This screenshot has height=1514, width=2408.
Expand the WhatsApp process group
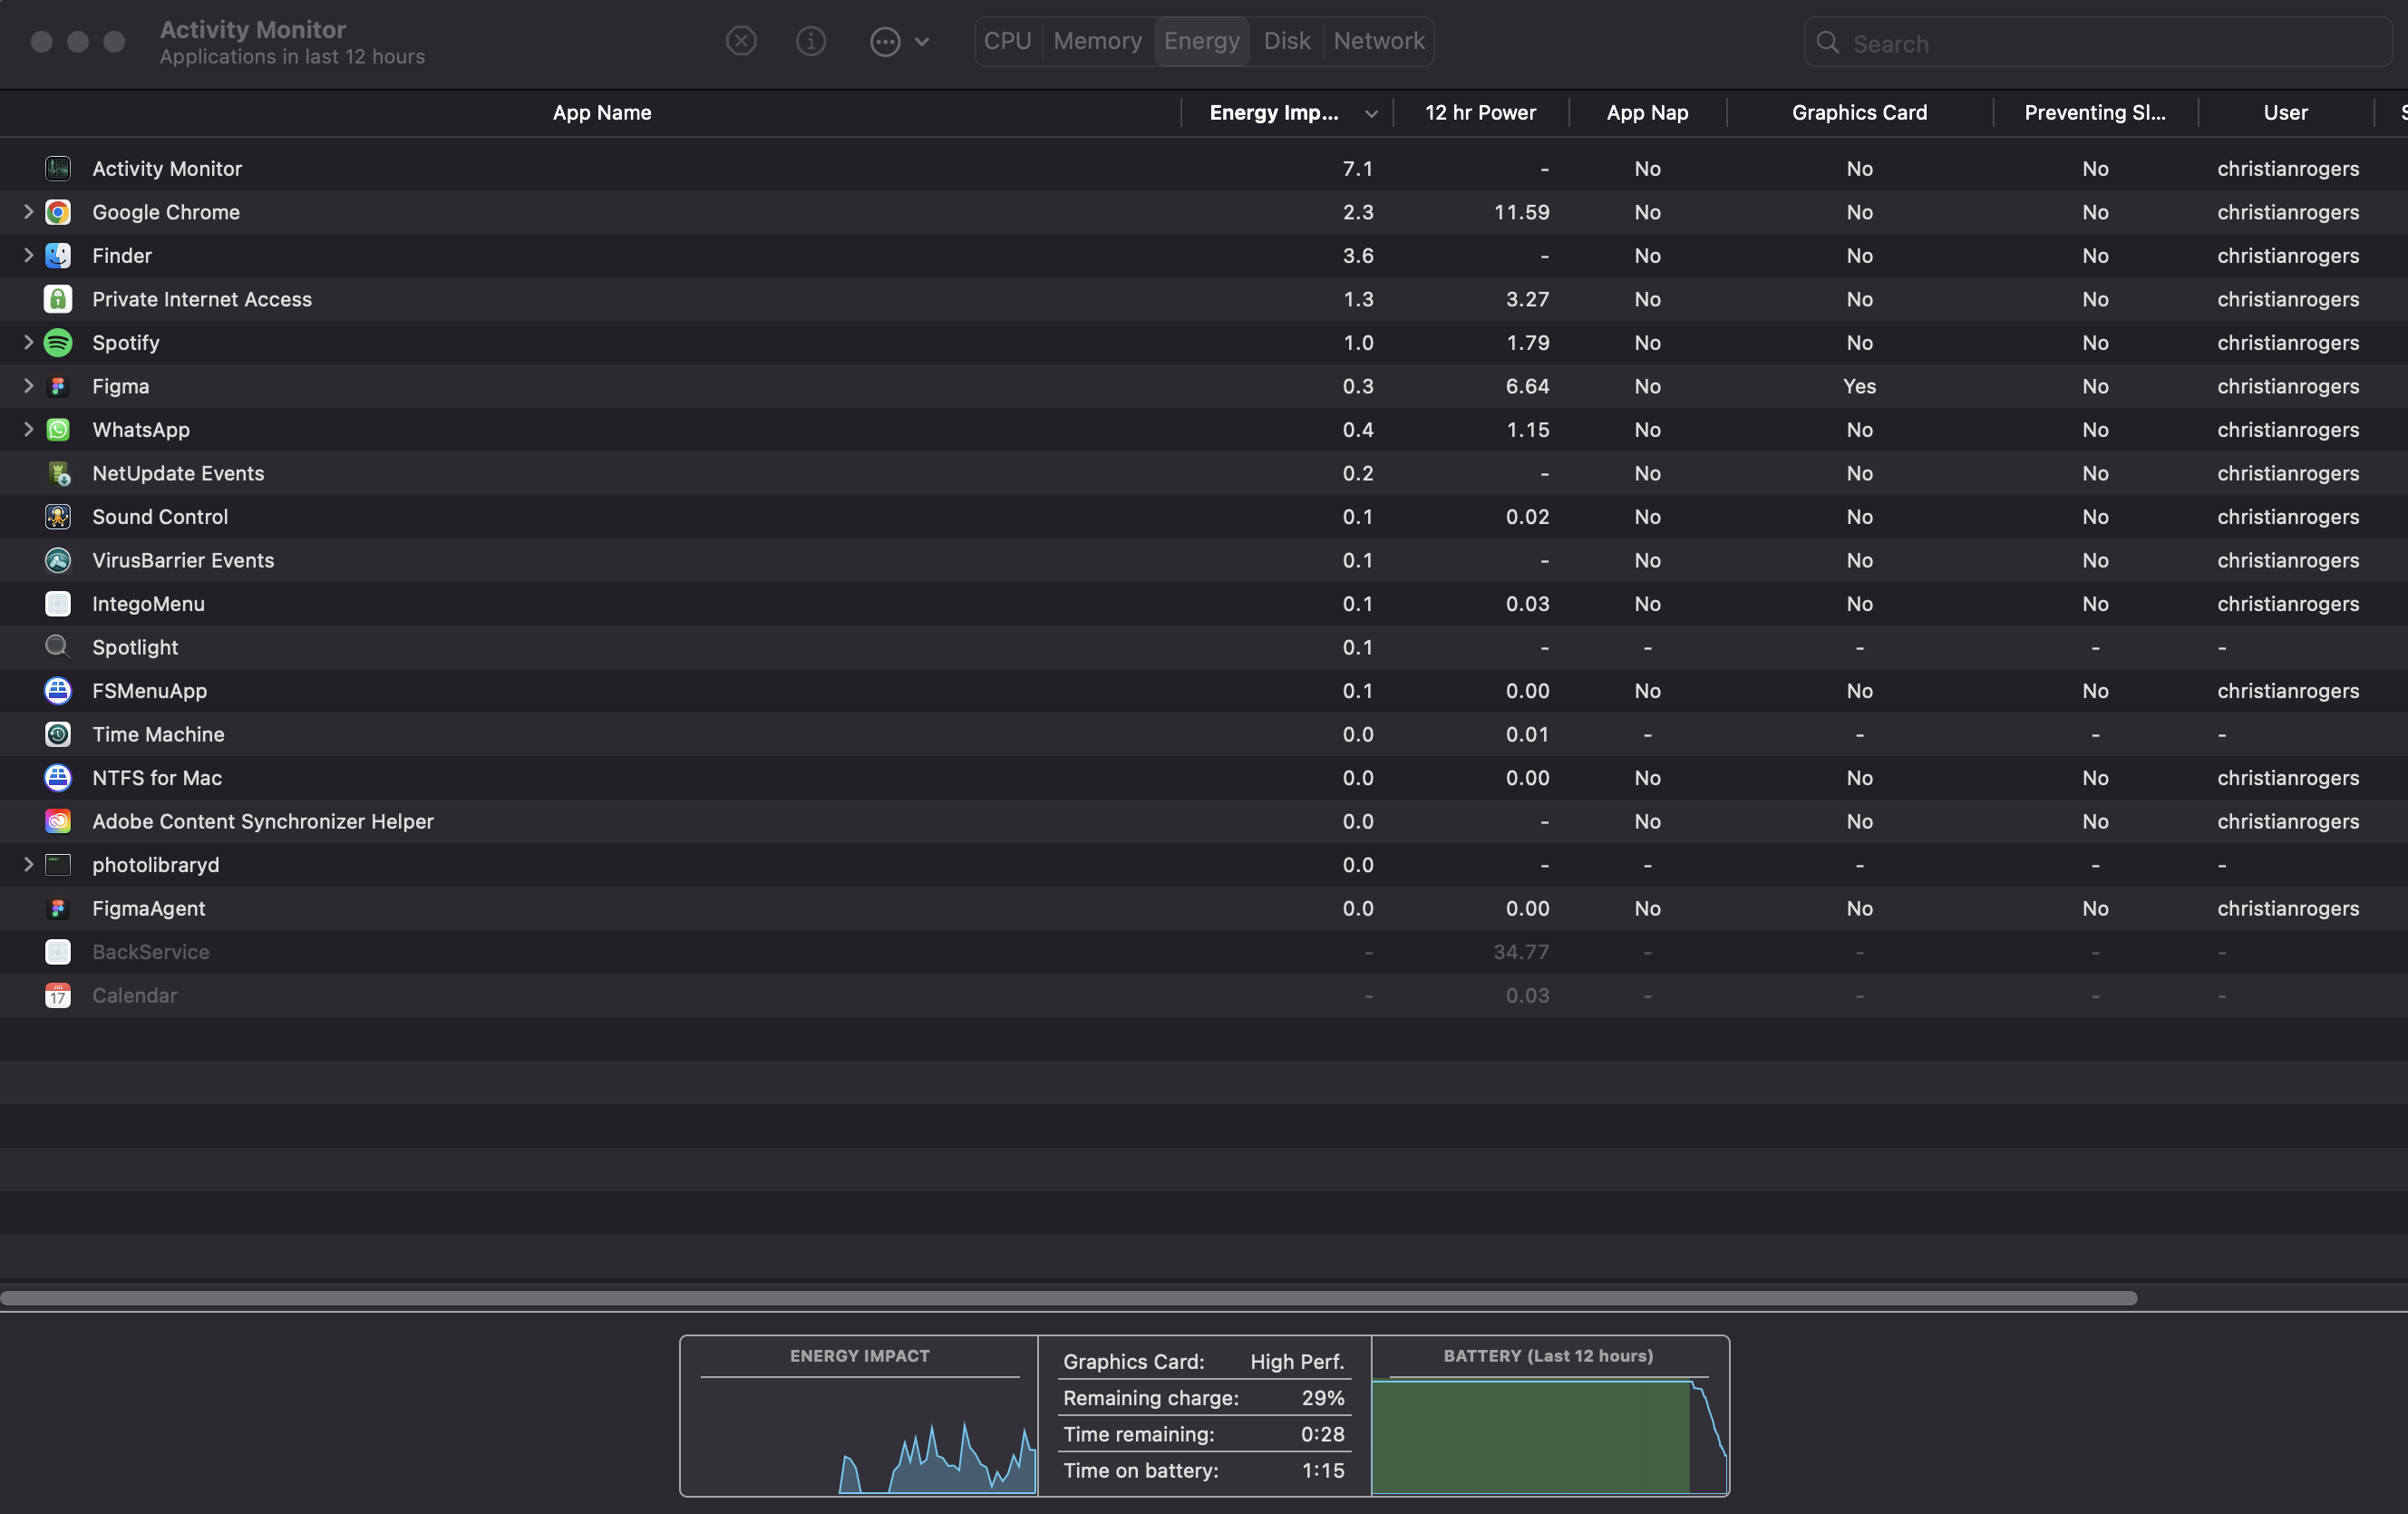(28, 430)
